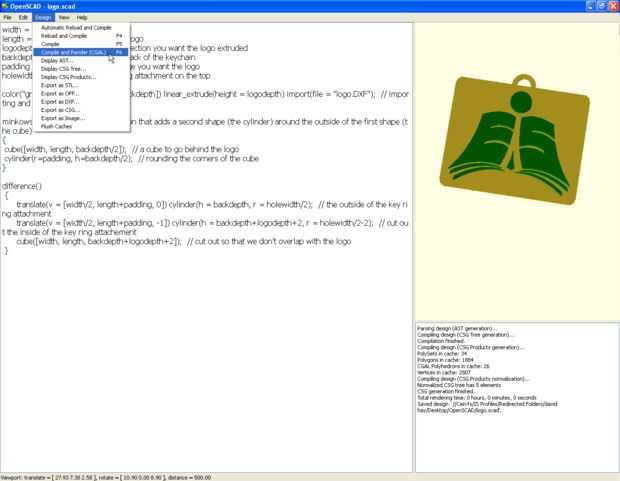620x481 pixels.
Task: Open the File menu
Action: coord(7,17)
